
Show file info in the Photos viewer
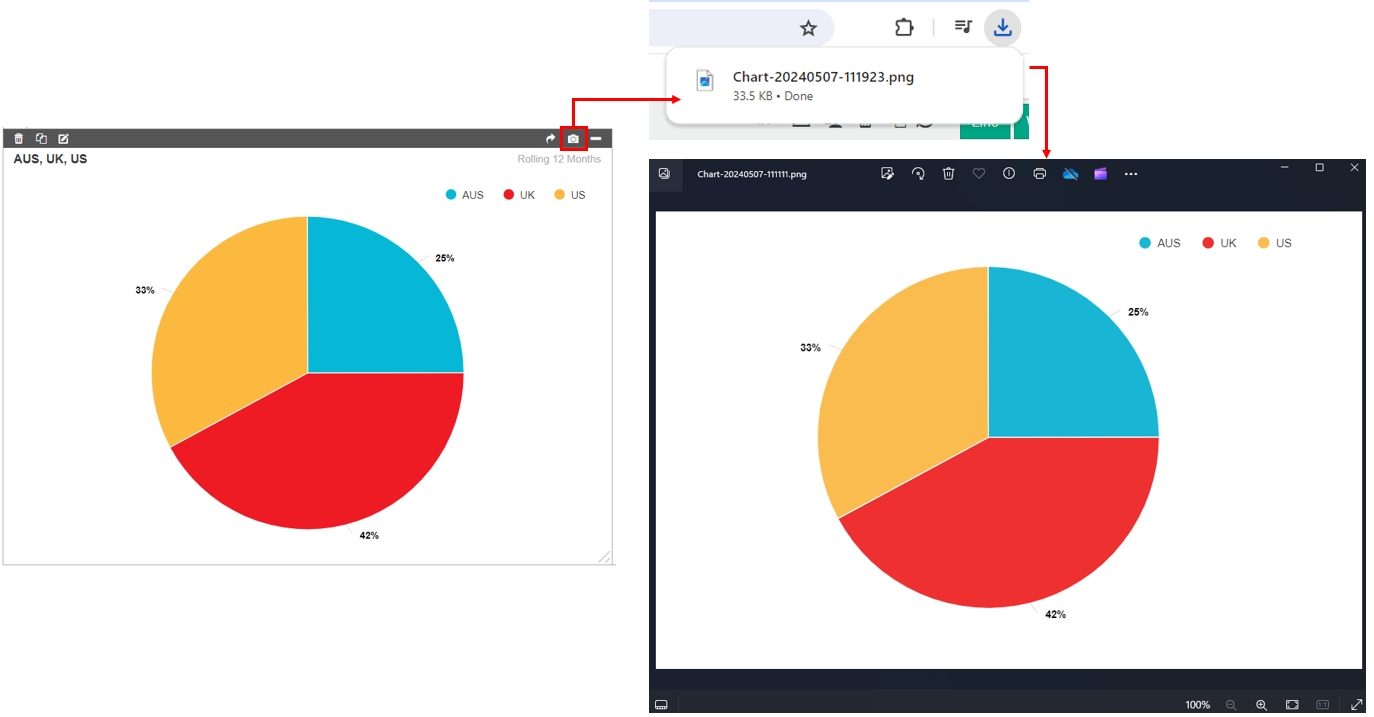1009,174
